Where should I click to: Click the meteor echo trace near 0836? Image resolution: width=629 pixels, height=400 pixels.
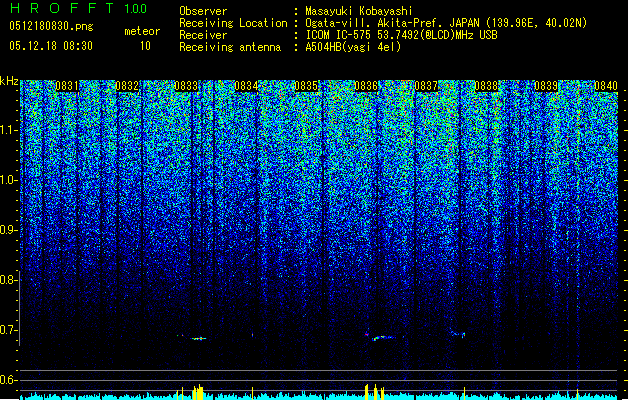381,337
